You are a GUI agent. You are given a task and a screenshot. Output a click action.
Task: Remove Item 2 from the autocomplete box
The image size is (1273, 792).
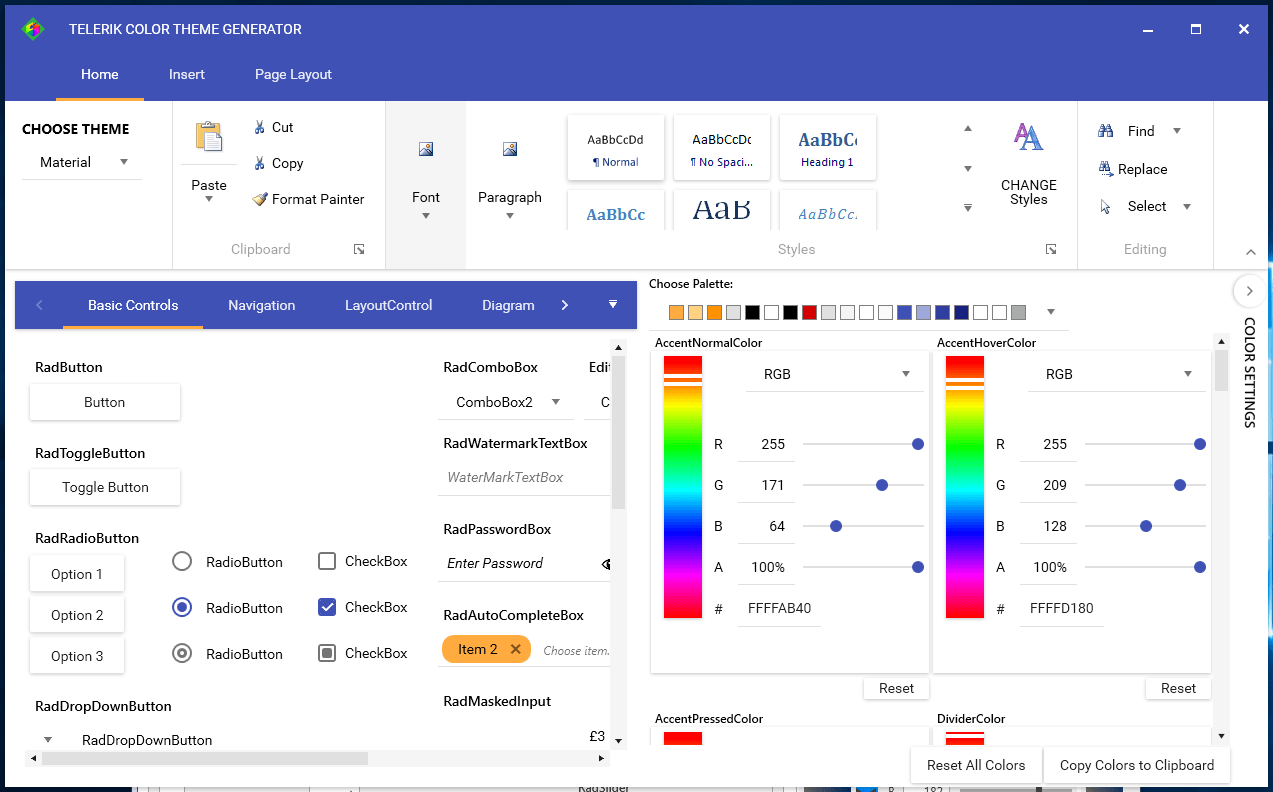click(x=516, y=649)
